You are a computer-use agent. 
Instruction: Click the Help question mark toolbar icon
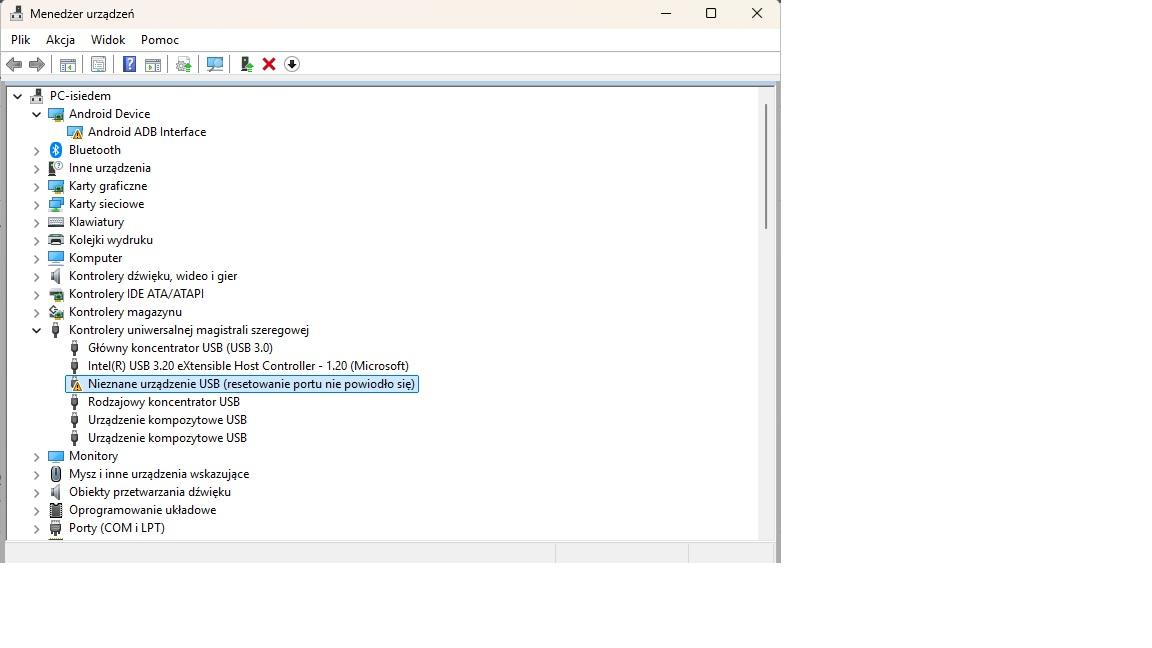click(129, 64)
